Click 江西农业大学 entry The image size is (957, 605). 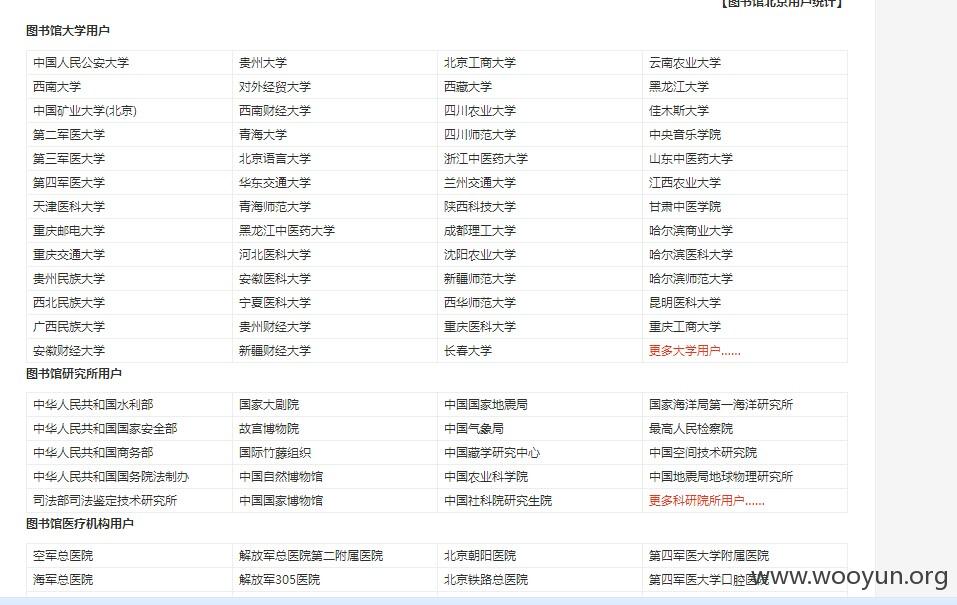(x=685, y=183)
